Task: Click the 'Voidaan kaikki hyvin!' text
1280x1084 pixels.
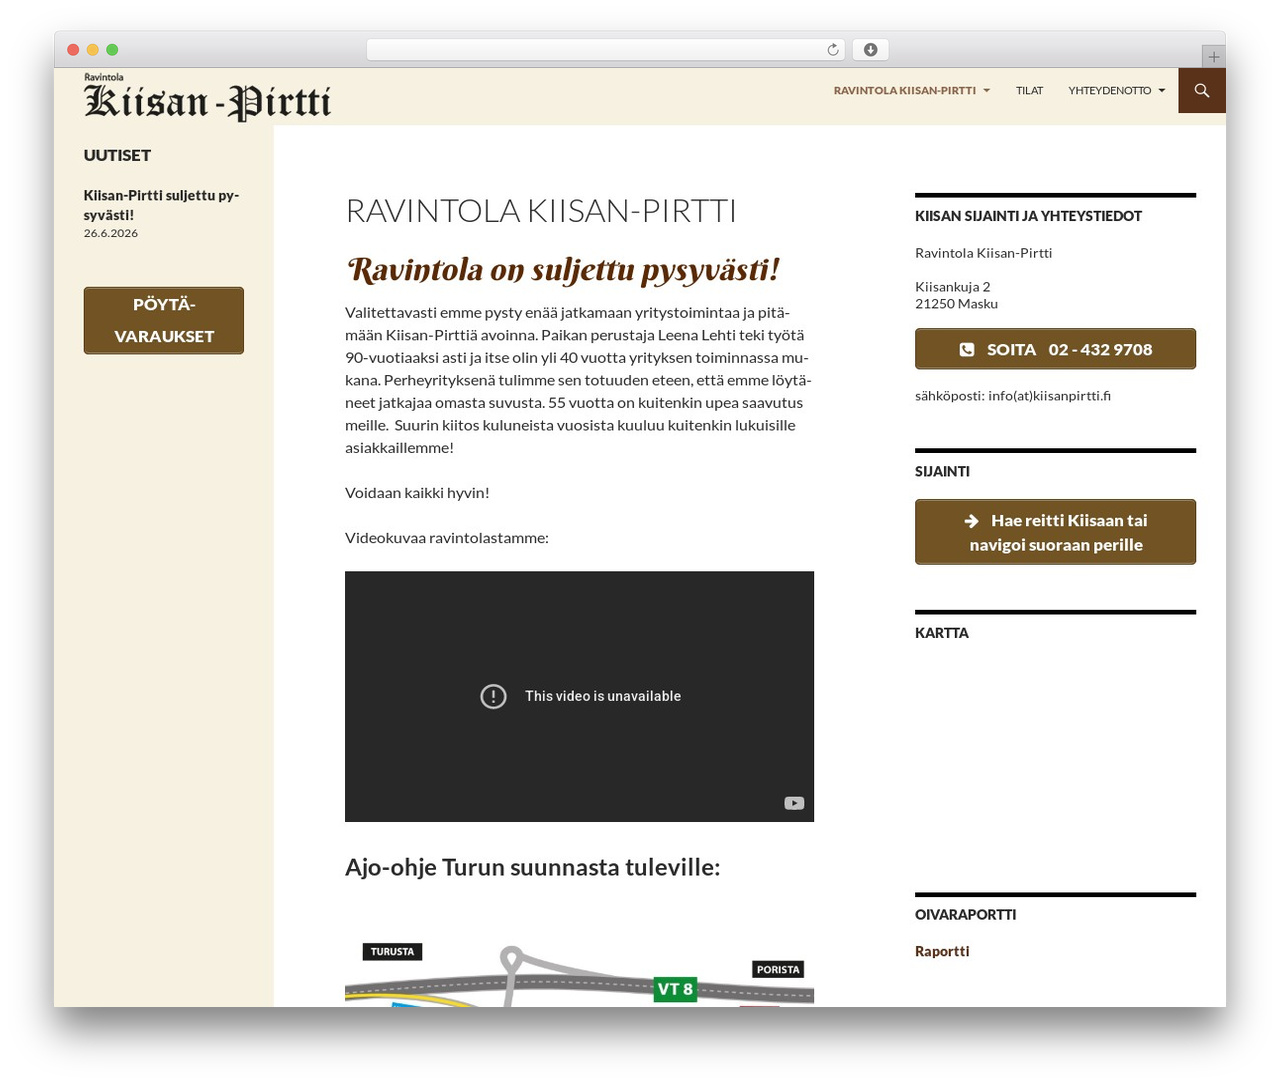Action: (417, 493)
